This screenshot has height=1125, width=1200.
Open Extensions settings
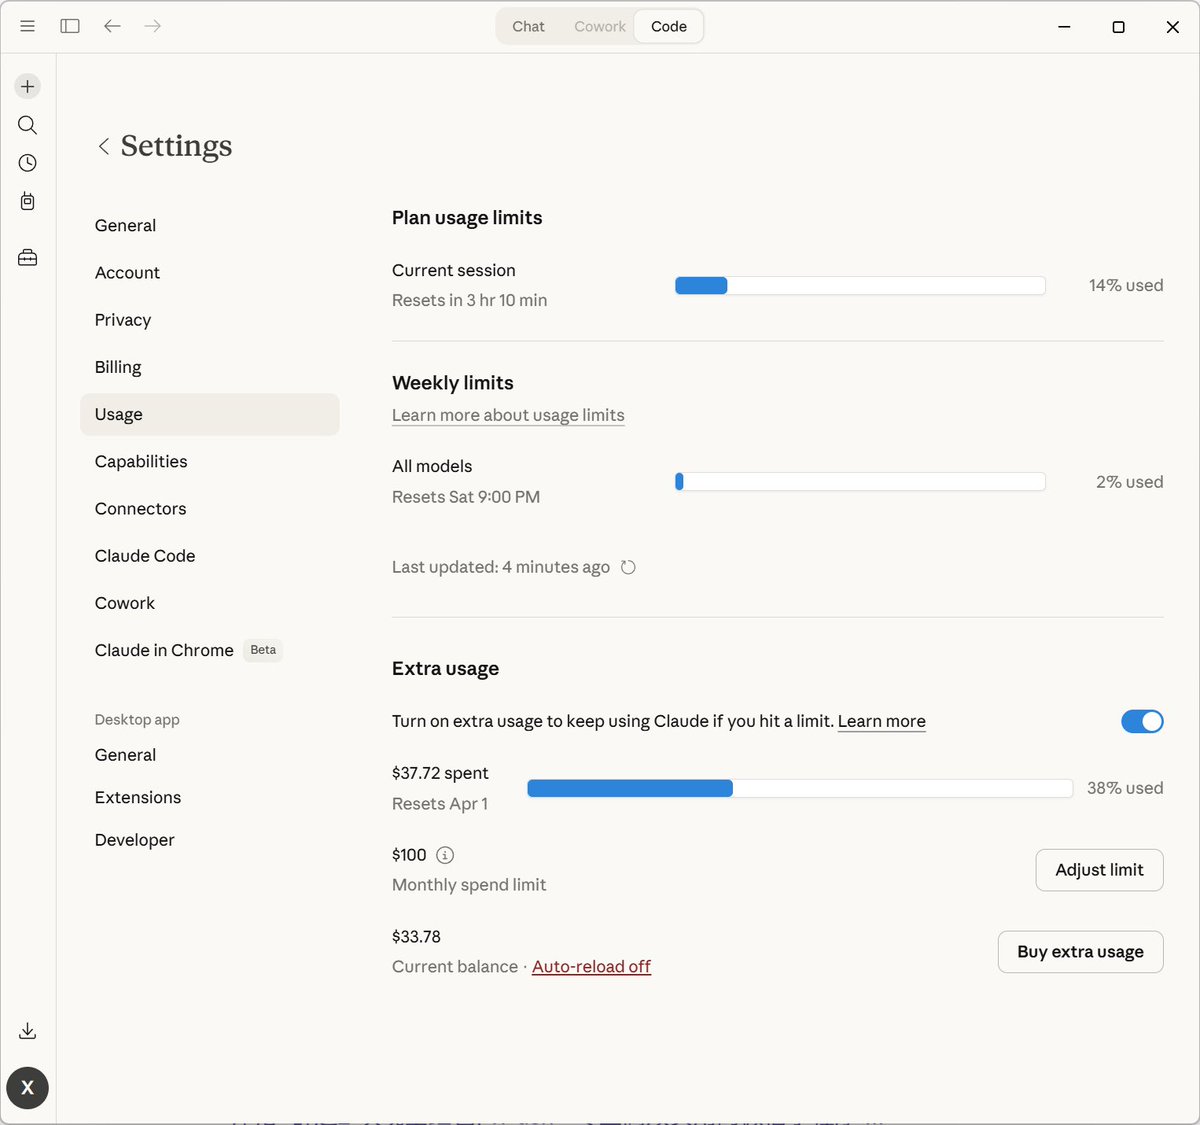click(x=210, y=797)
